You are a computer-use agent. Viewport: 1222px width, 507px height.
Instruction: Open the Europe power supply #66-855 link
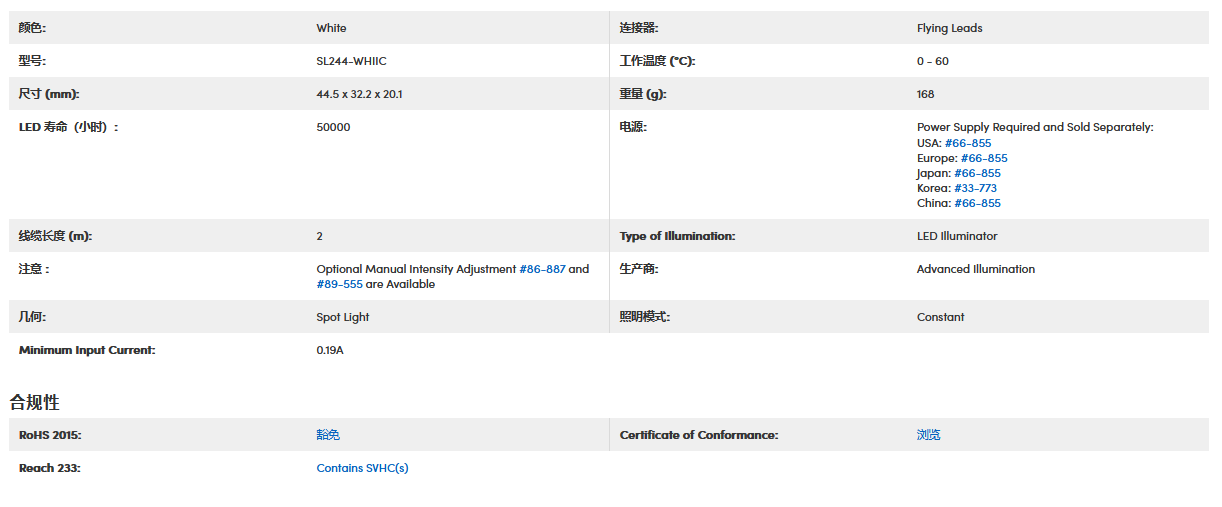984,158
